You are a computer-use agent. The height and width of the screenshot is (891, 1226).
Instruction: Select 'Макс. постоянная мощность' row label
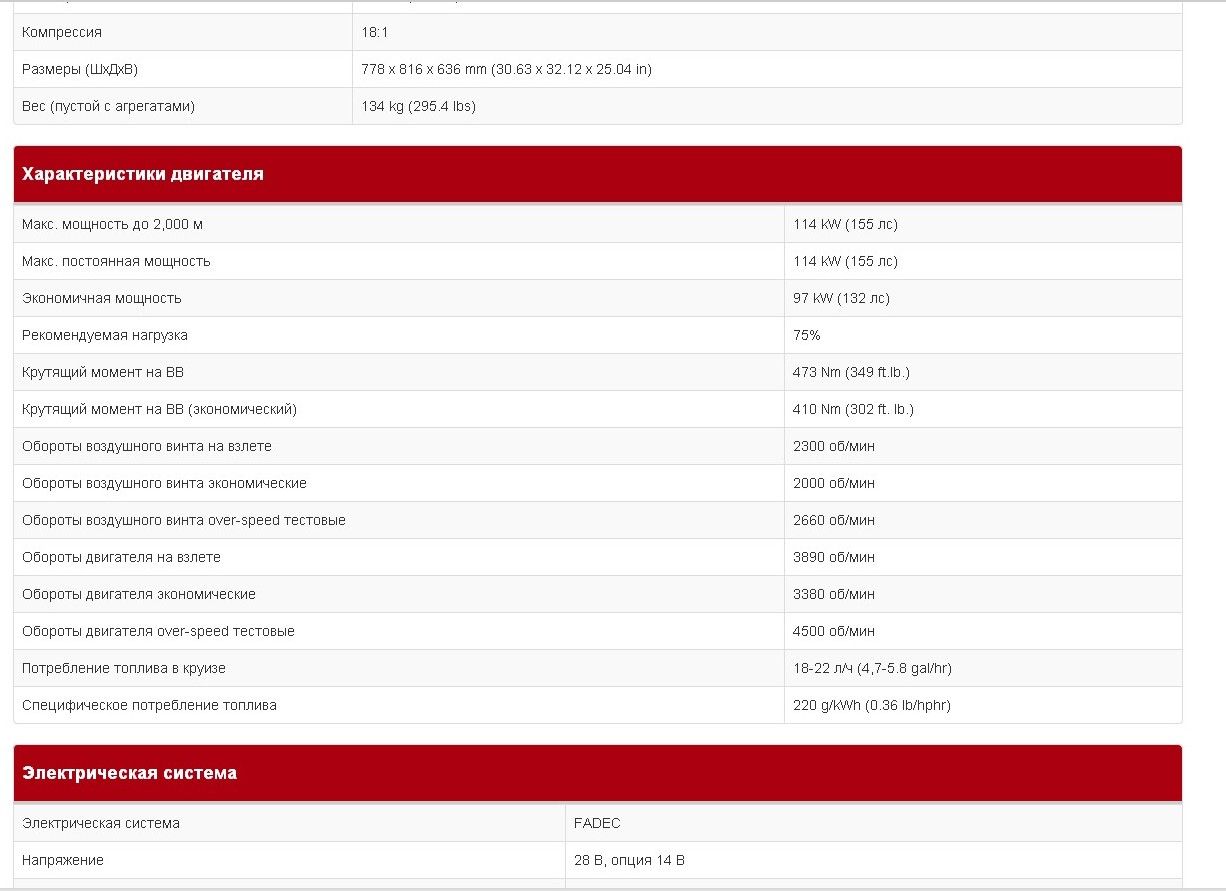click(x=116, y=261)
